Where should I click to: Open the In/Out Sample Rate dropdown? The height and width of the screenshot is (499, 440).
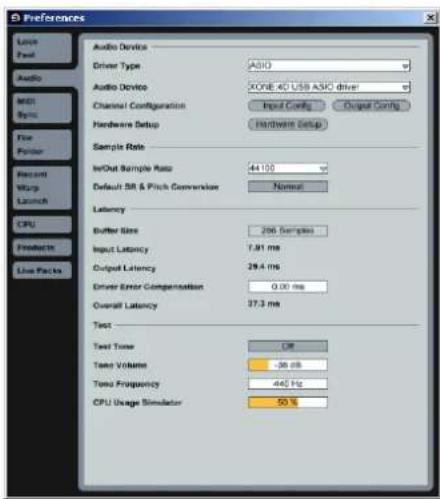tap(288, 168)
